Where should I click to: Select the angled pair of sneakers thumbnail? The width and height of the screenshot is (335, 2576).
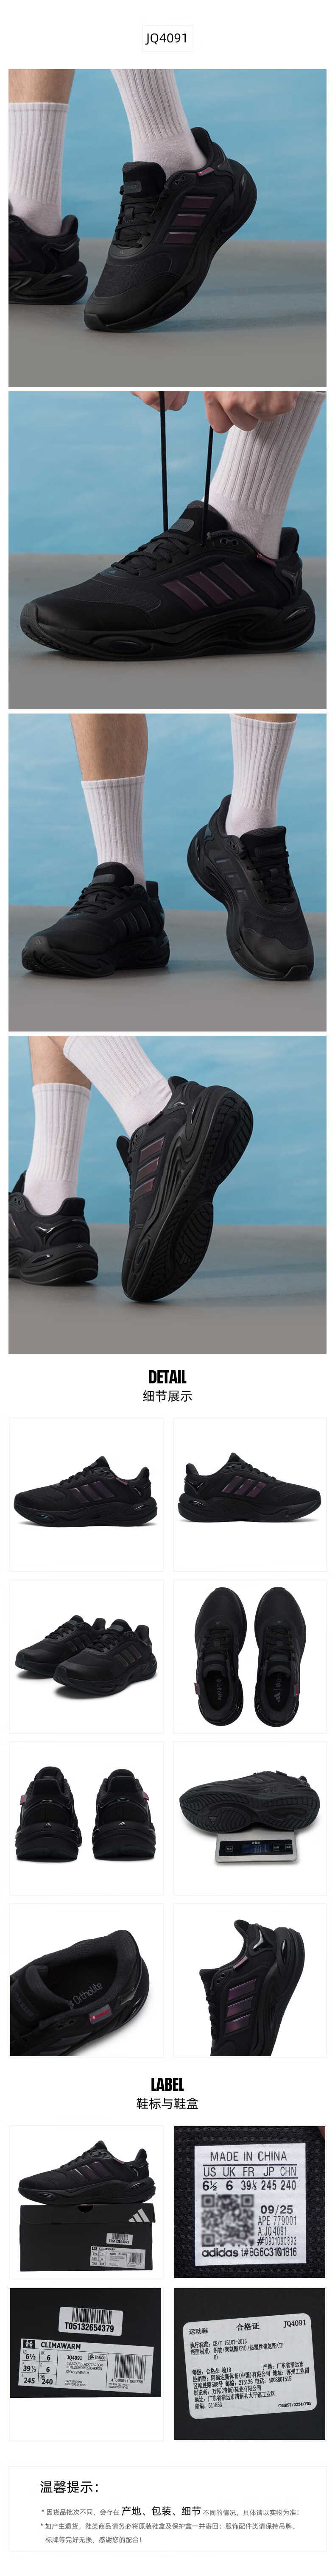click(86, 1656)
